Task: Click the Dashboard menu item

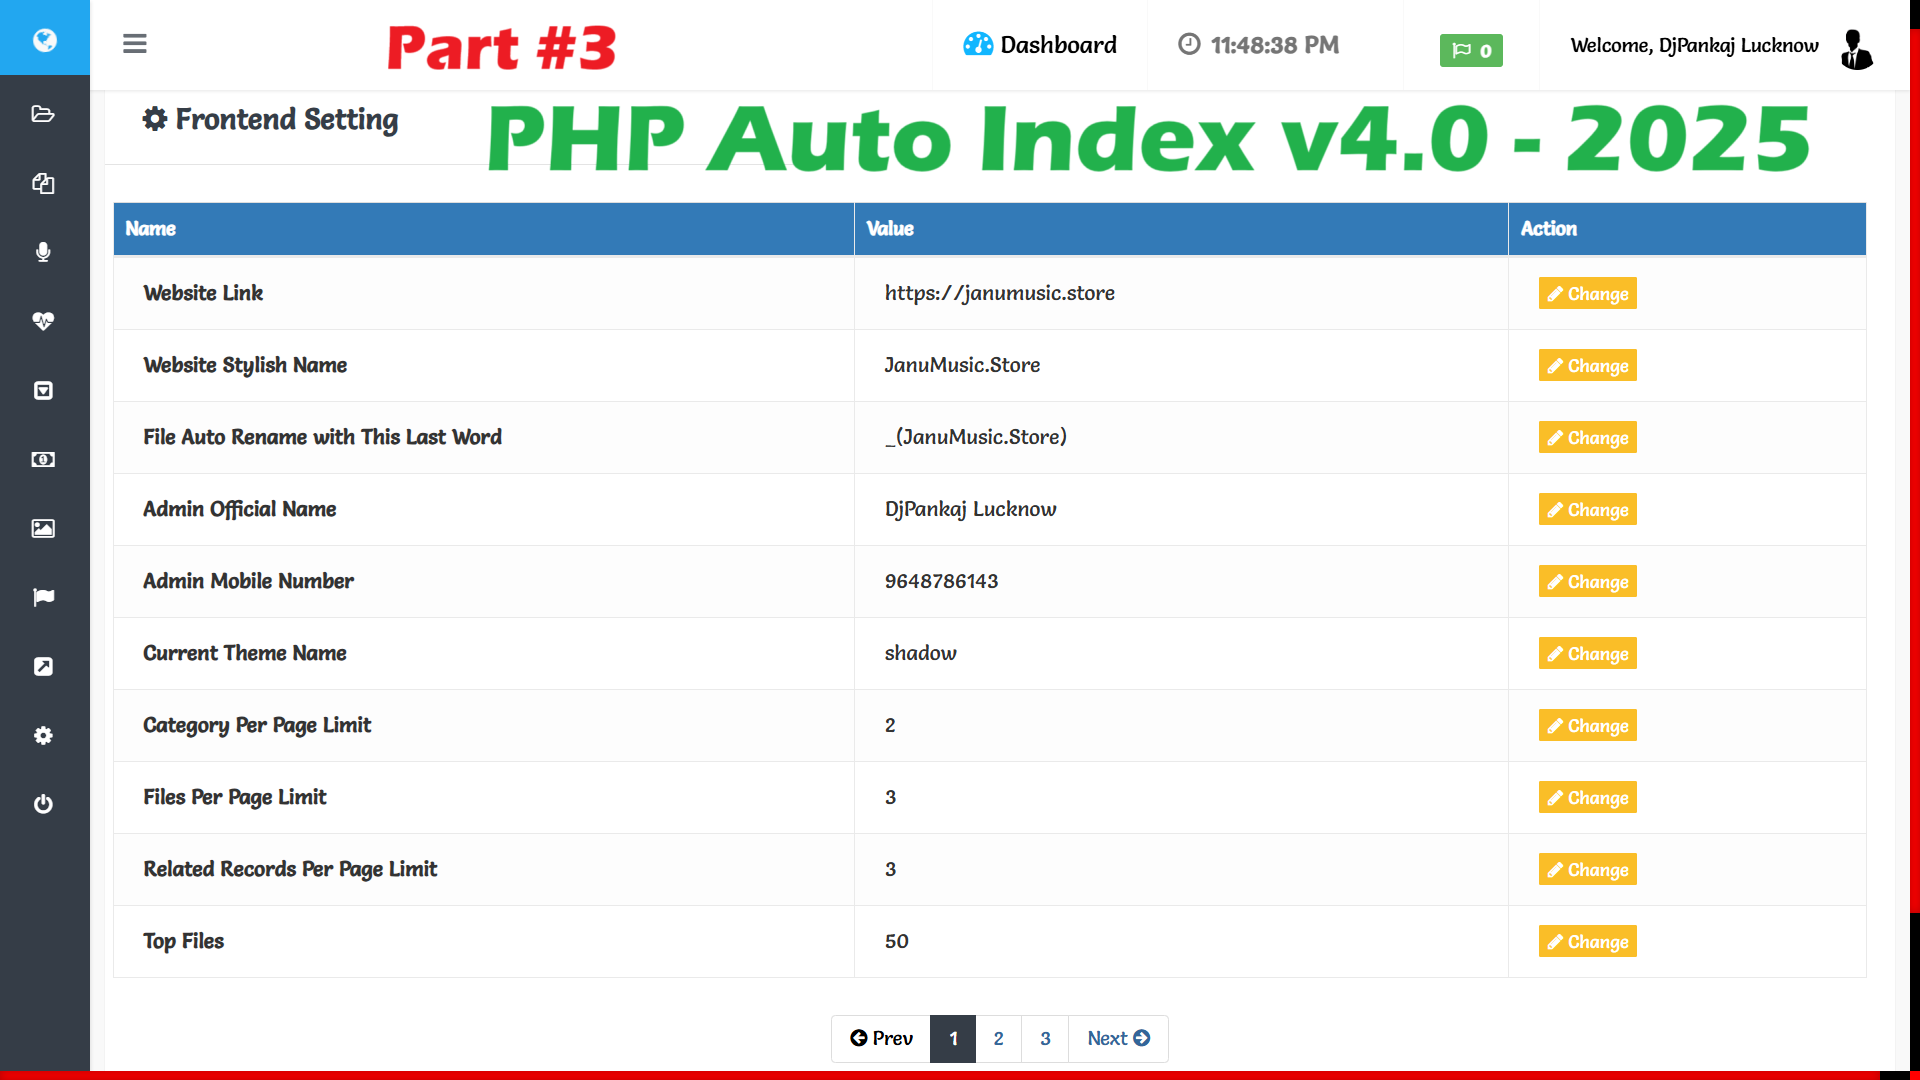Action: [x=1040, y=45]
